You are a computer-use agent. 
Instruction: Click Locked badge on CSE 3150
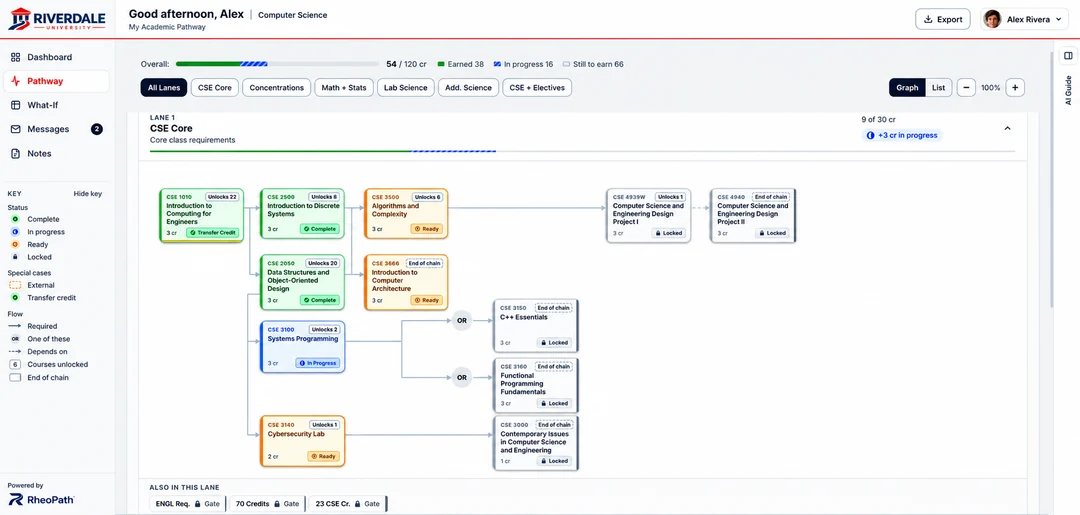(554, 342)
